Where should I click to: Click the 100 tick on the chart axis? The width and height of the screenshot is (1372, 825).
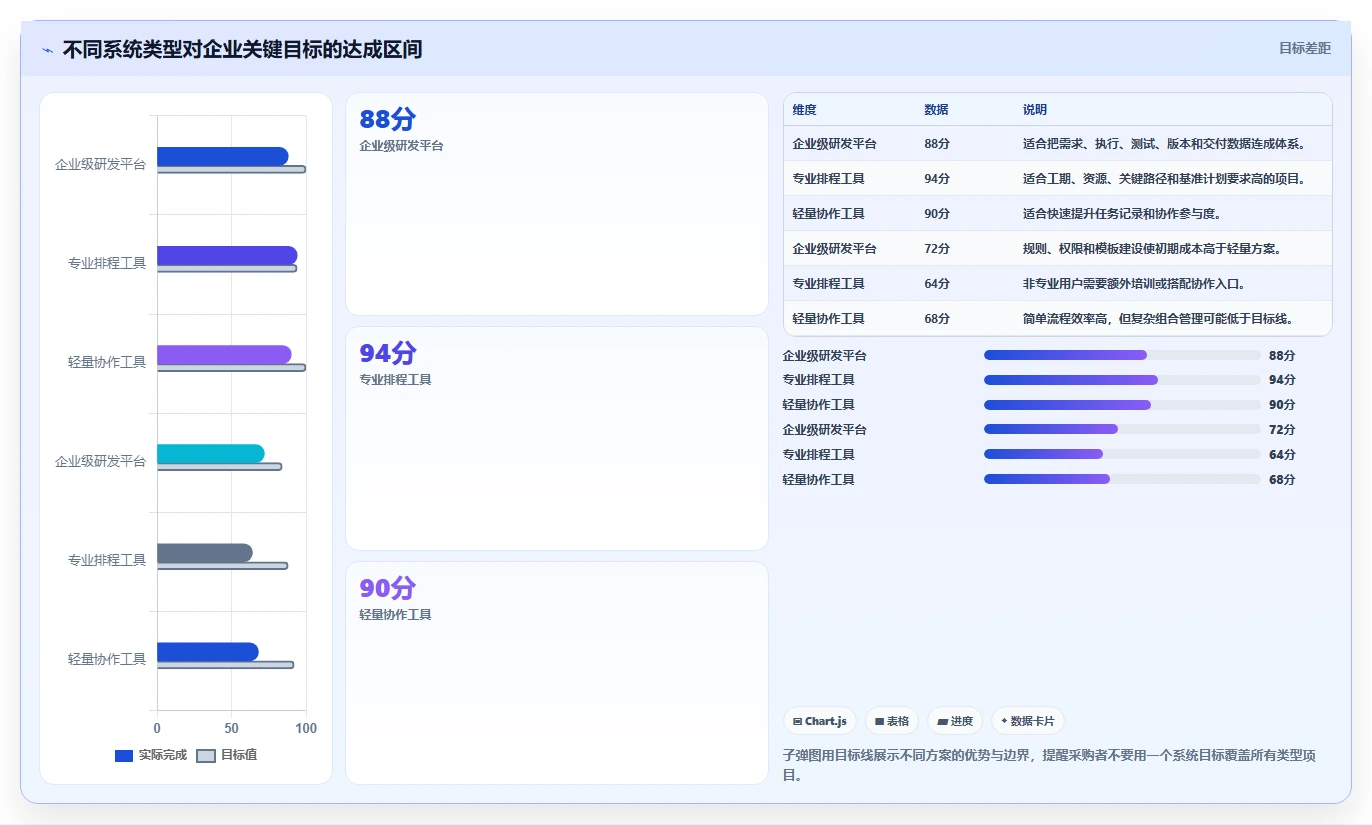click(x=306, y=728)
